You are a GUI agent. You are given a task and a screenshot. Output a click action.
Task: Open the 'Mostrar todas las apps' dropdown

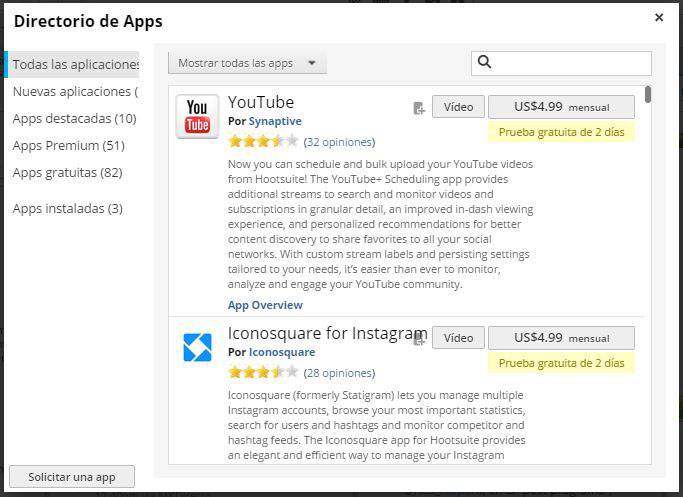coord(247,63)
